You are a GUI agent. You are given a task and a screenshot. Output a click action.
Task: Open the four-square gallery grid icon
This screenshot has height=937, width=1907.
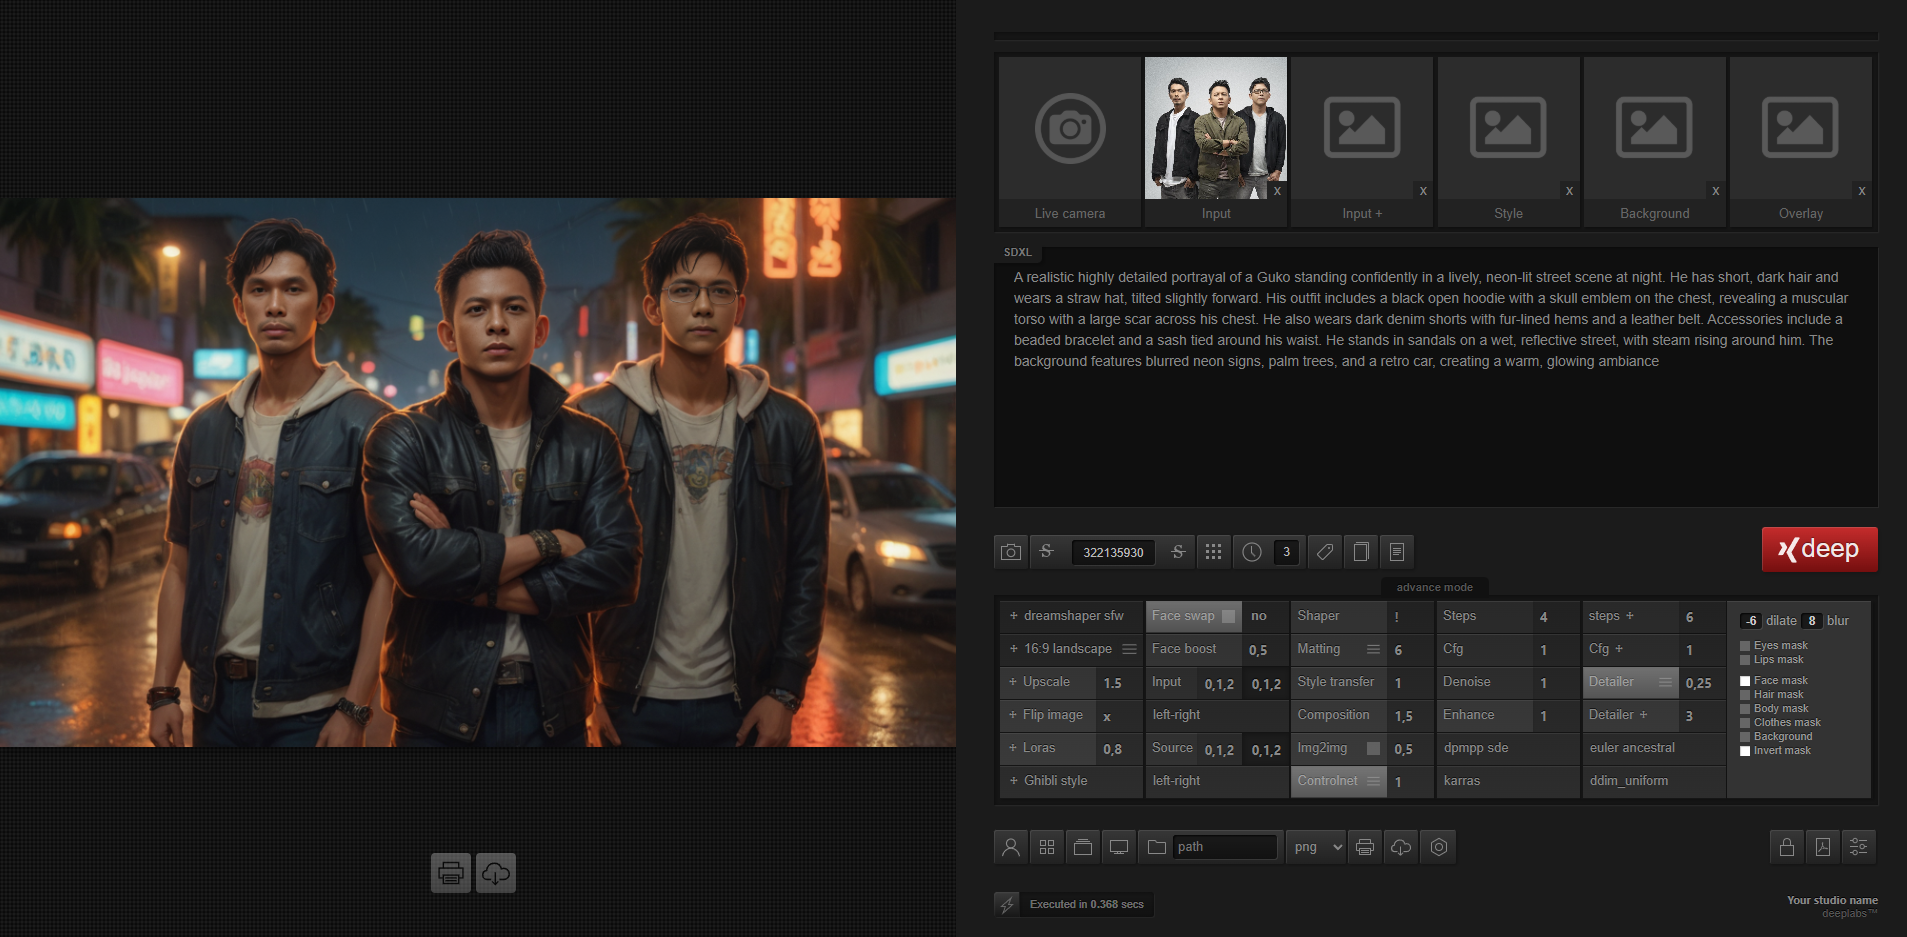pos(1047,847)
